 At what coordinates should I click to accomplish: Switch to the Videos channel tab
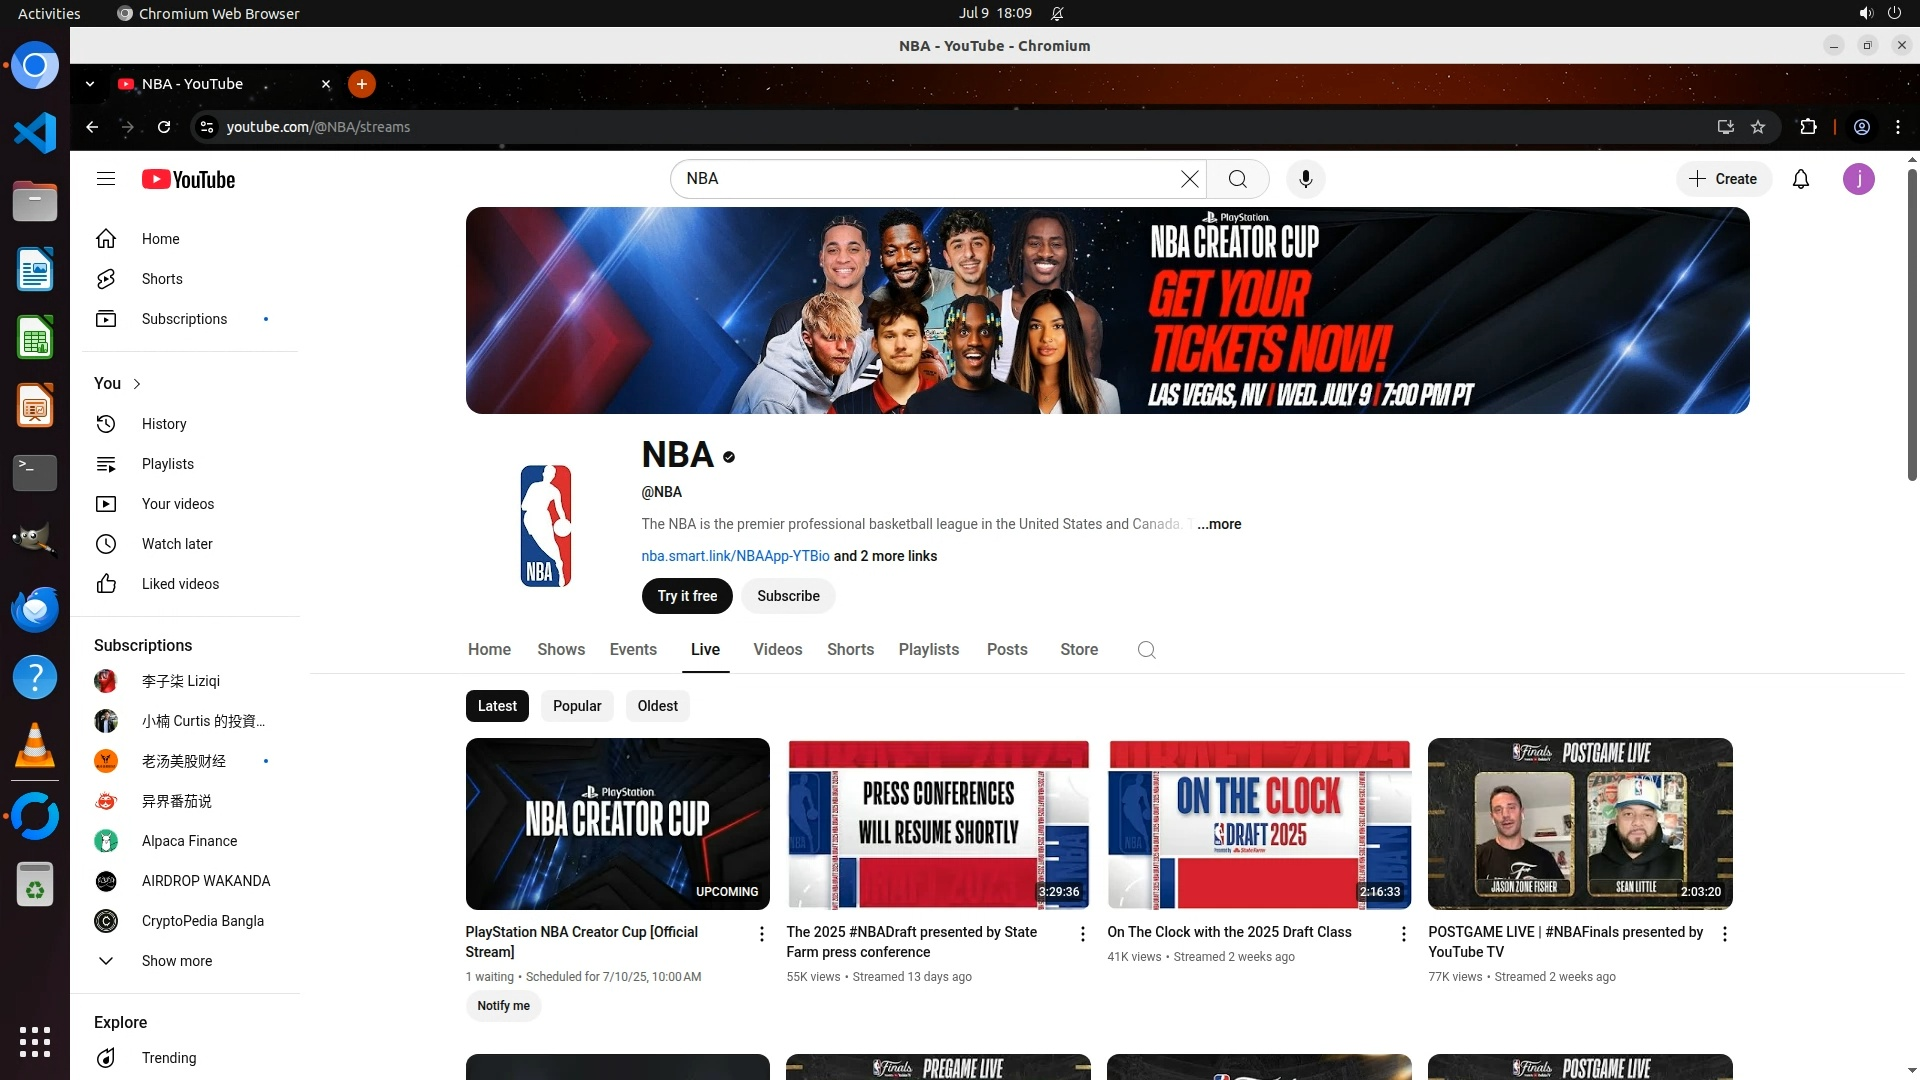pos(777,650)
